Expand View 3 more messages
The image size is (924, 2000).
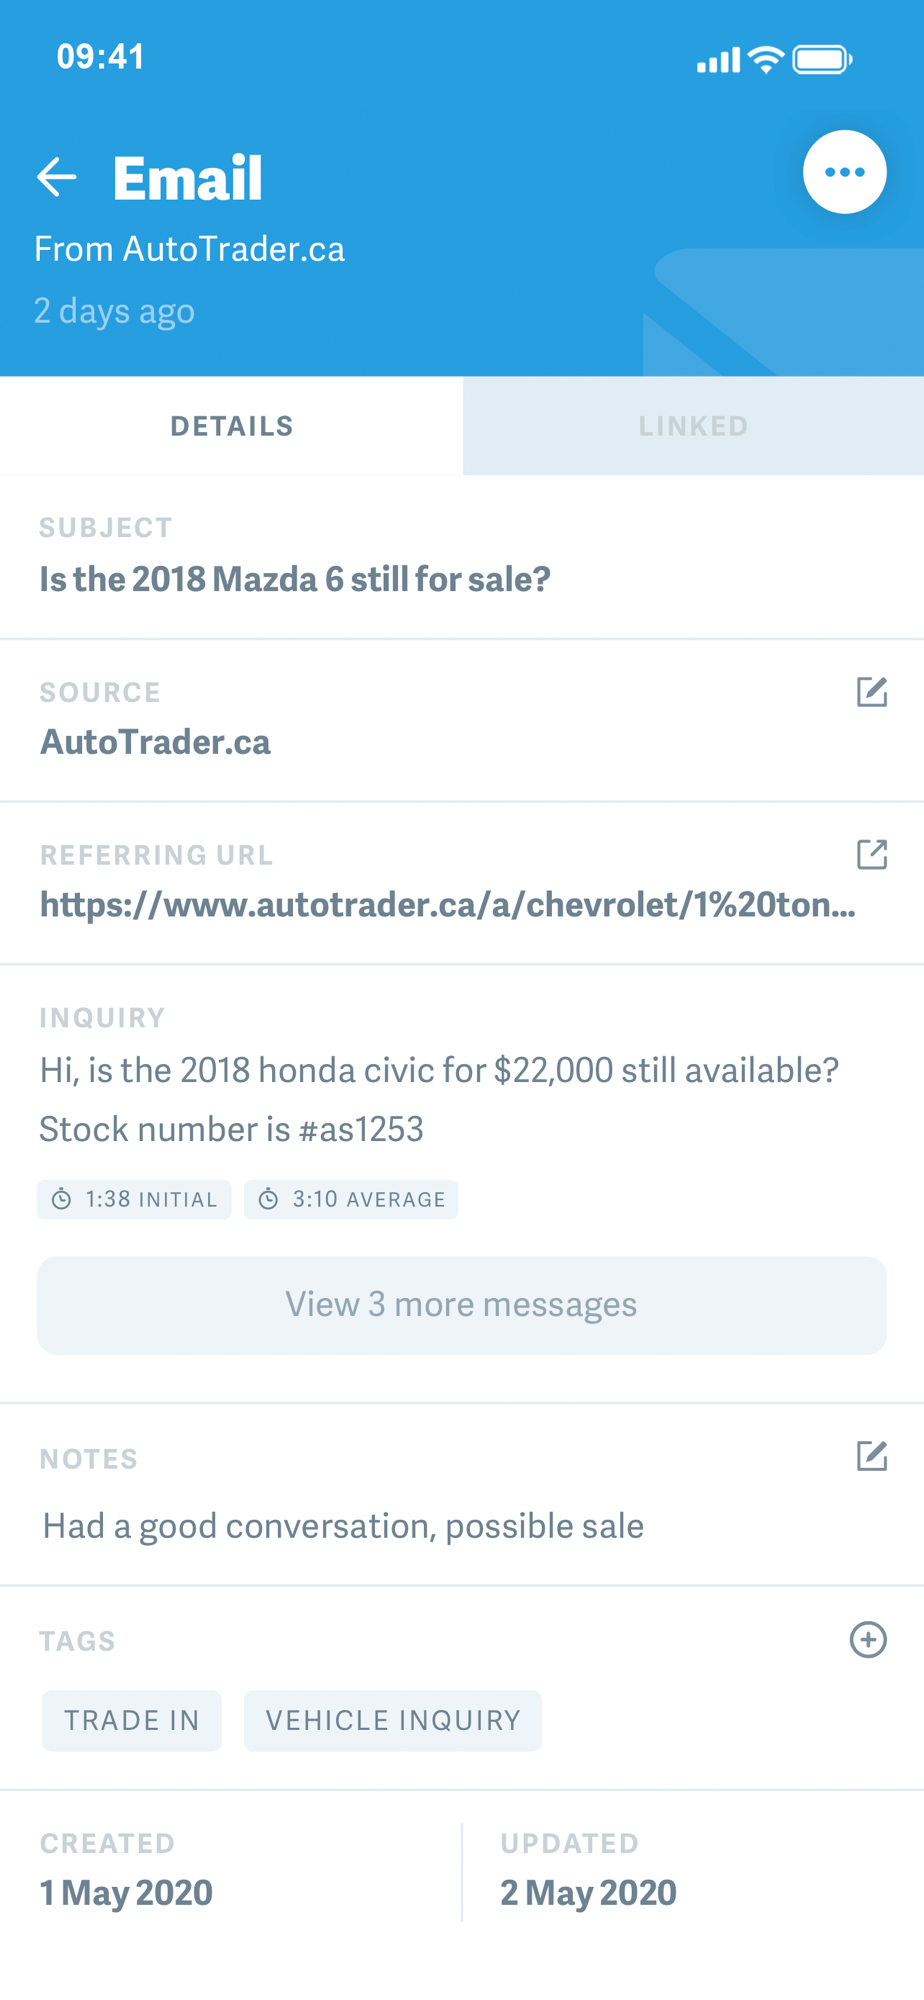[462, 1305]
